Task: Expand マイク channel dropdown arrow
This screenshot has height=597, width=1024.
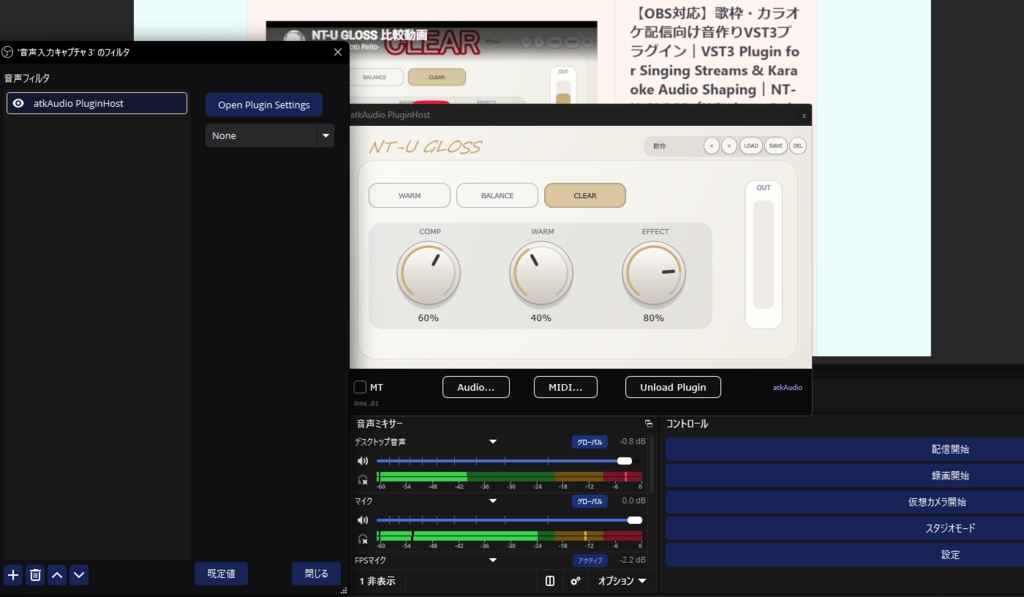Action: (x=493, y=501)
